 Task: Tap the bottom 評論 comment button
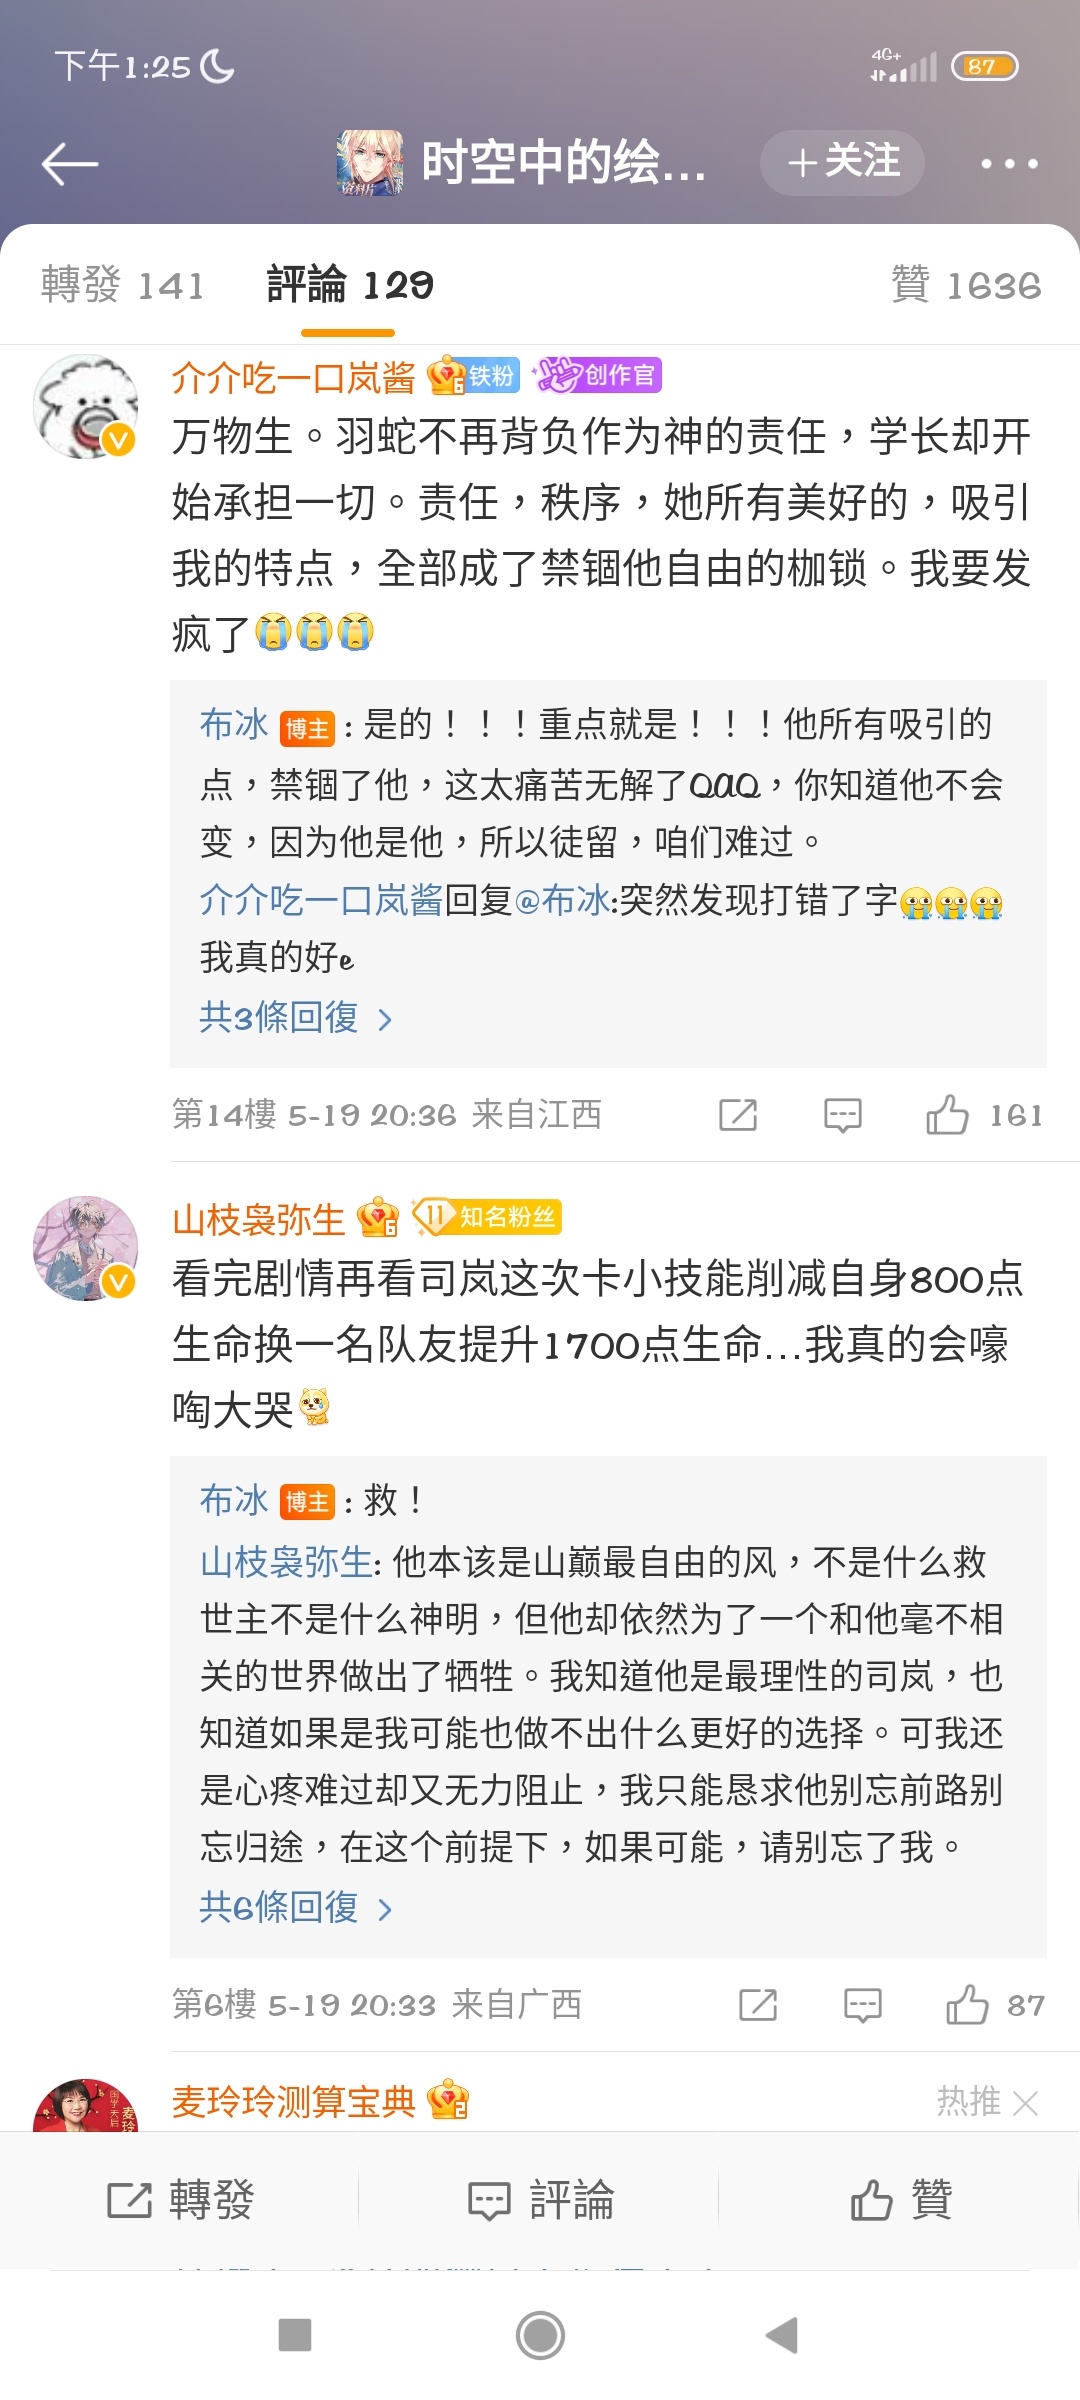point(541,2200)
